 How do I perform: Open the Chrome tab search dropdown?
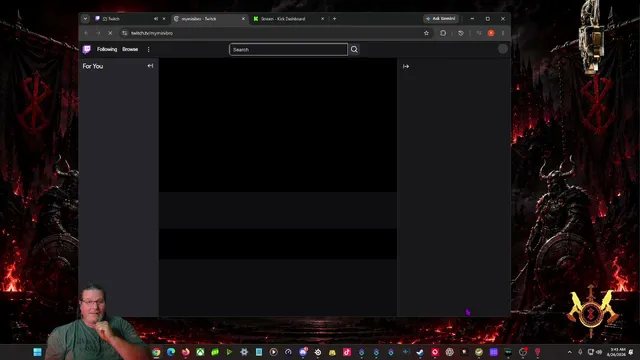(x=85, y=19)
